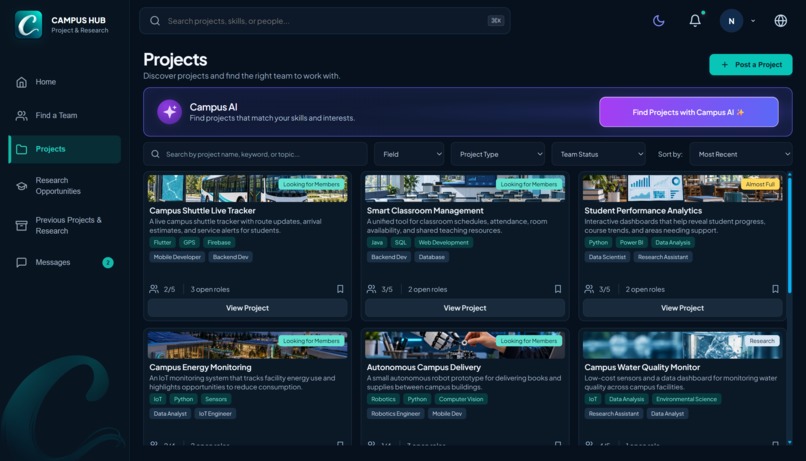Click the Previous Projects archive box icon
Screen dimensions: 806x461
pyautogui.click(x=22, y=226)
